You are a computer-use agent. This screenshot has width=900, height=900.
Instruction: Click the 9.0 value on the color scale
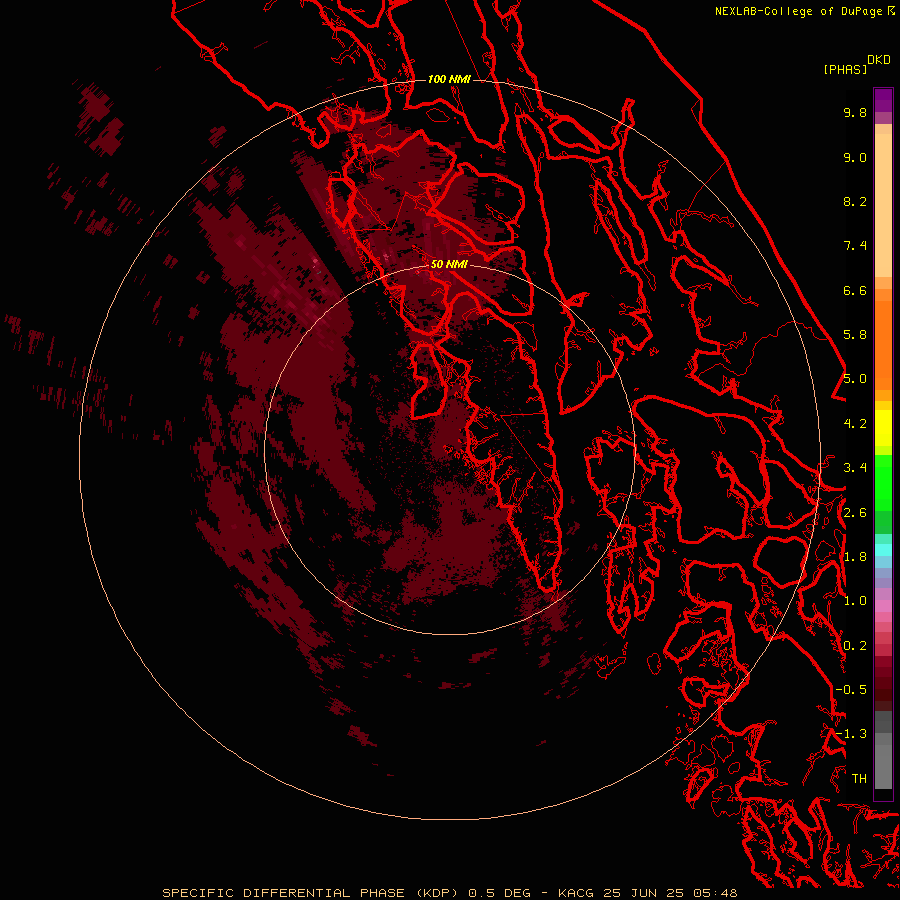click(x=855, y=157)
